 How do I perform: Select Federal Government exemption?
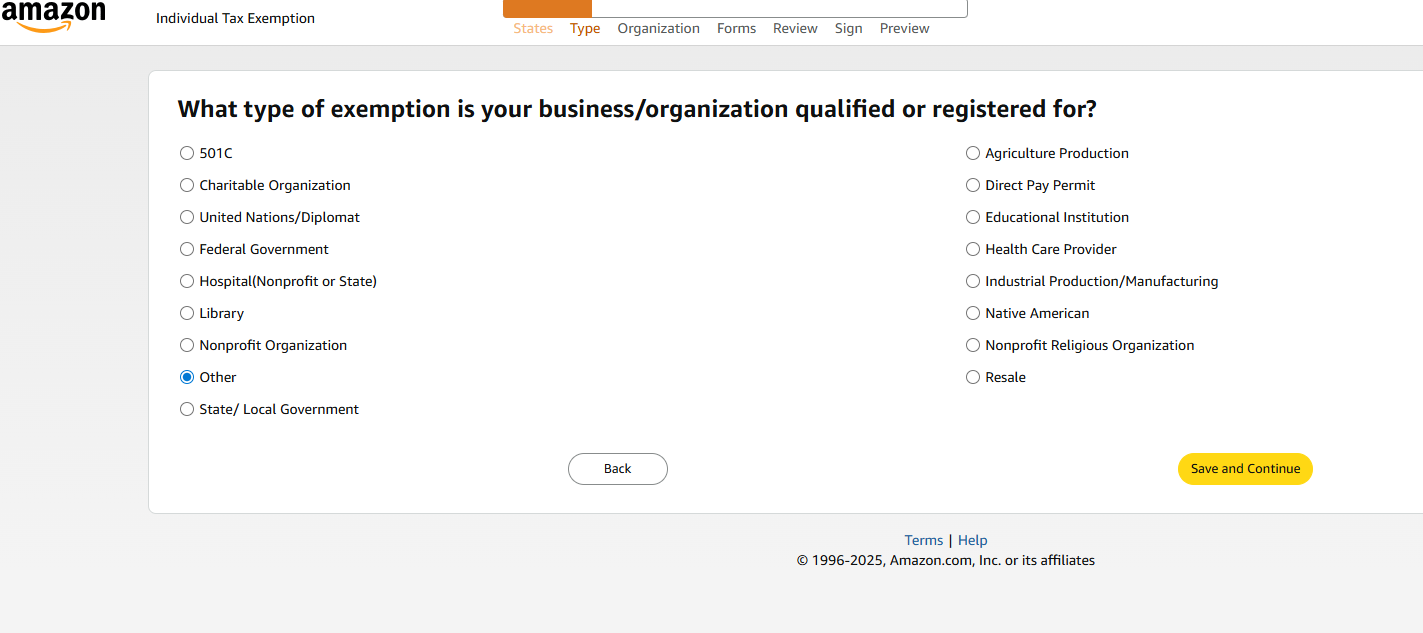(x=187, y=249)
